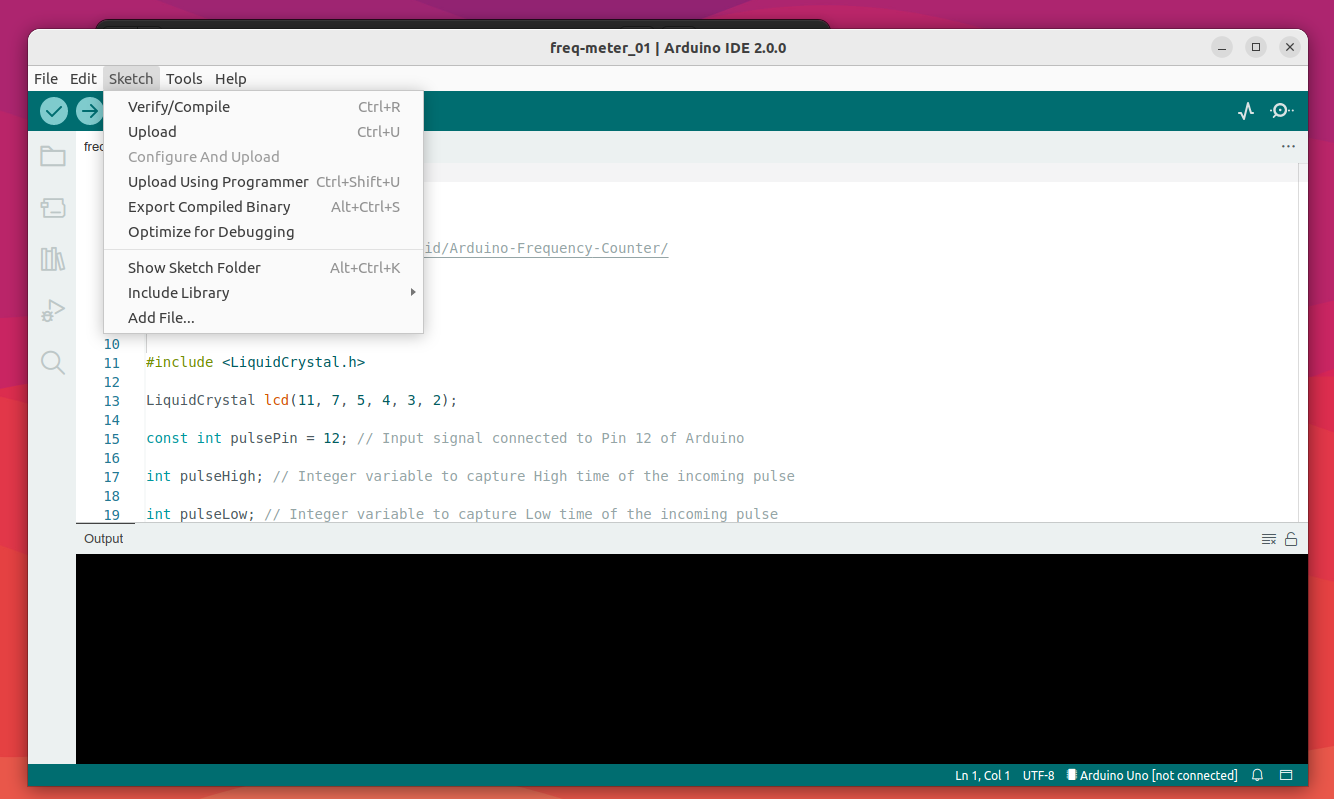Click the Upload arrow toolbar button
Screen dimensions: 1334x799
(x=90, y=111)
